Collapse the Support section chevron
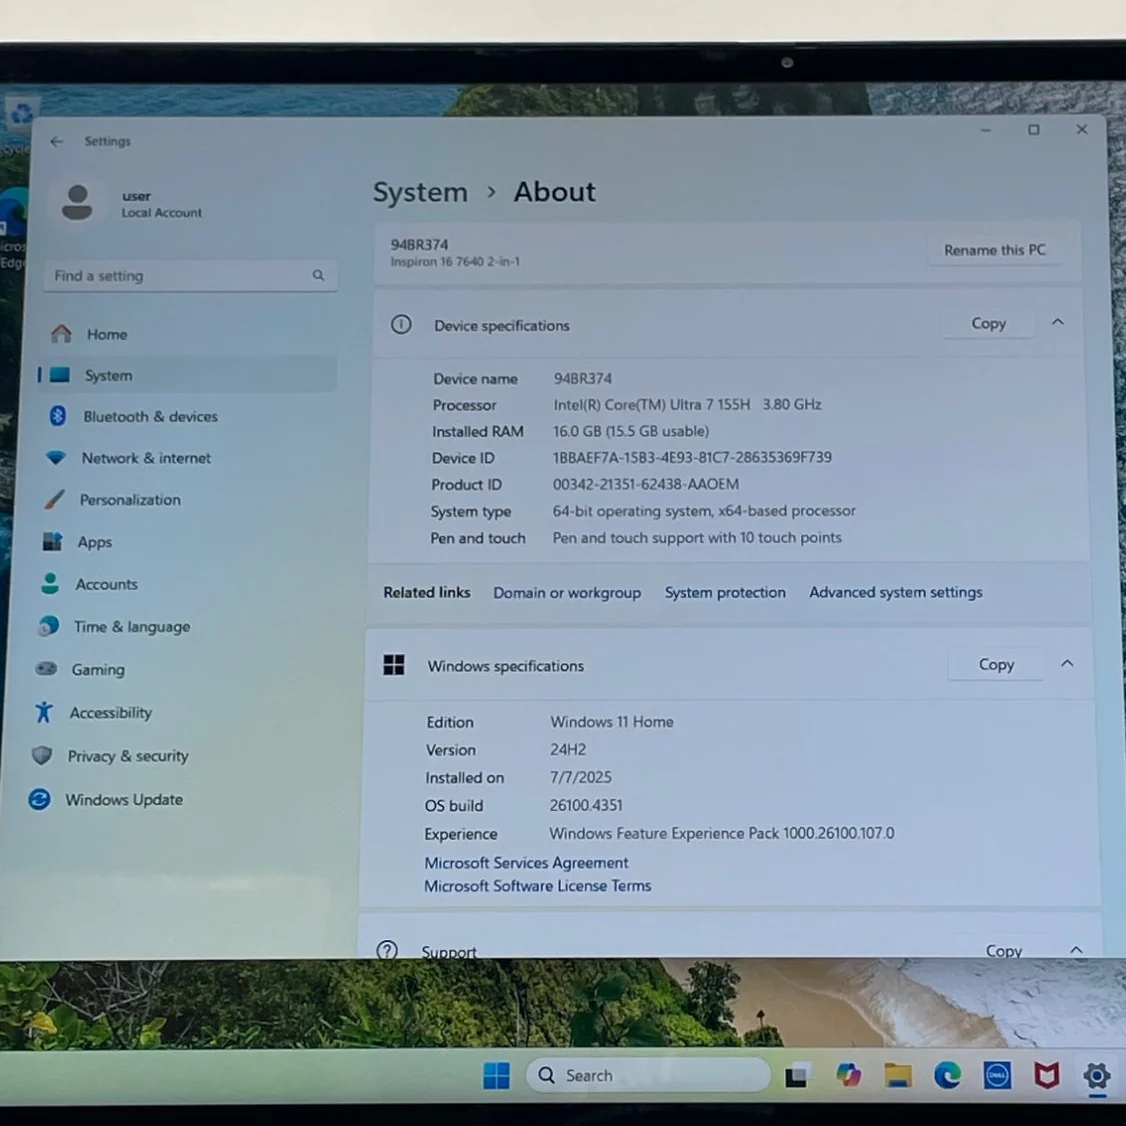1126x1126 pixels. pos(1076,950)
